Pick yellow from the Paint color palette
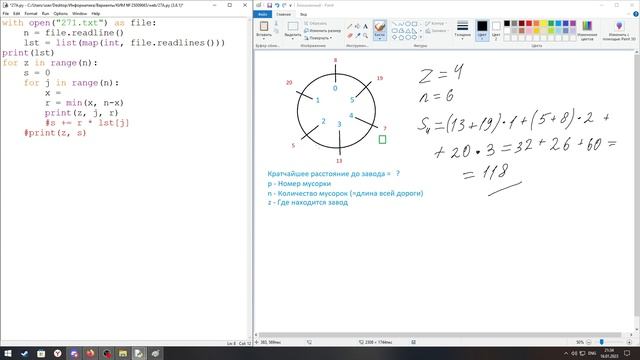640x360 pixels. 544,23
